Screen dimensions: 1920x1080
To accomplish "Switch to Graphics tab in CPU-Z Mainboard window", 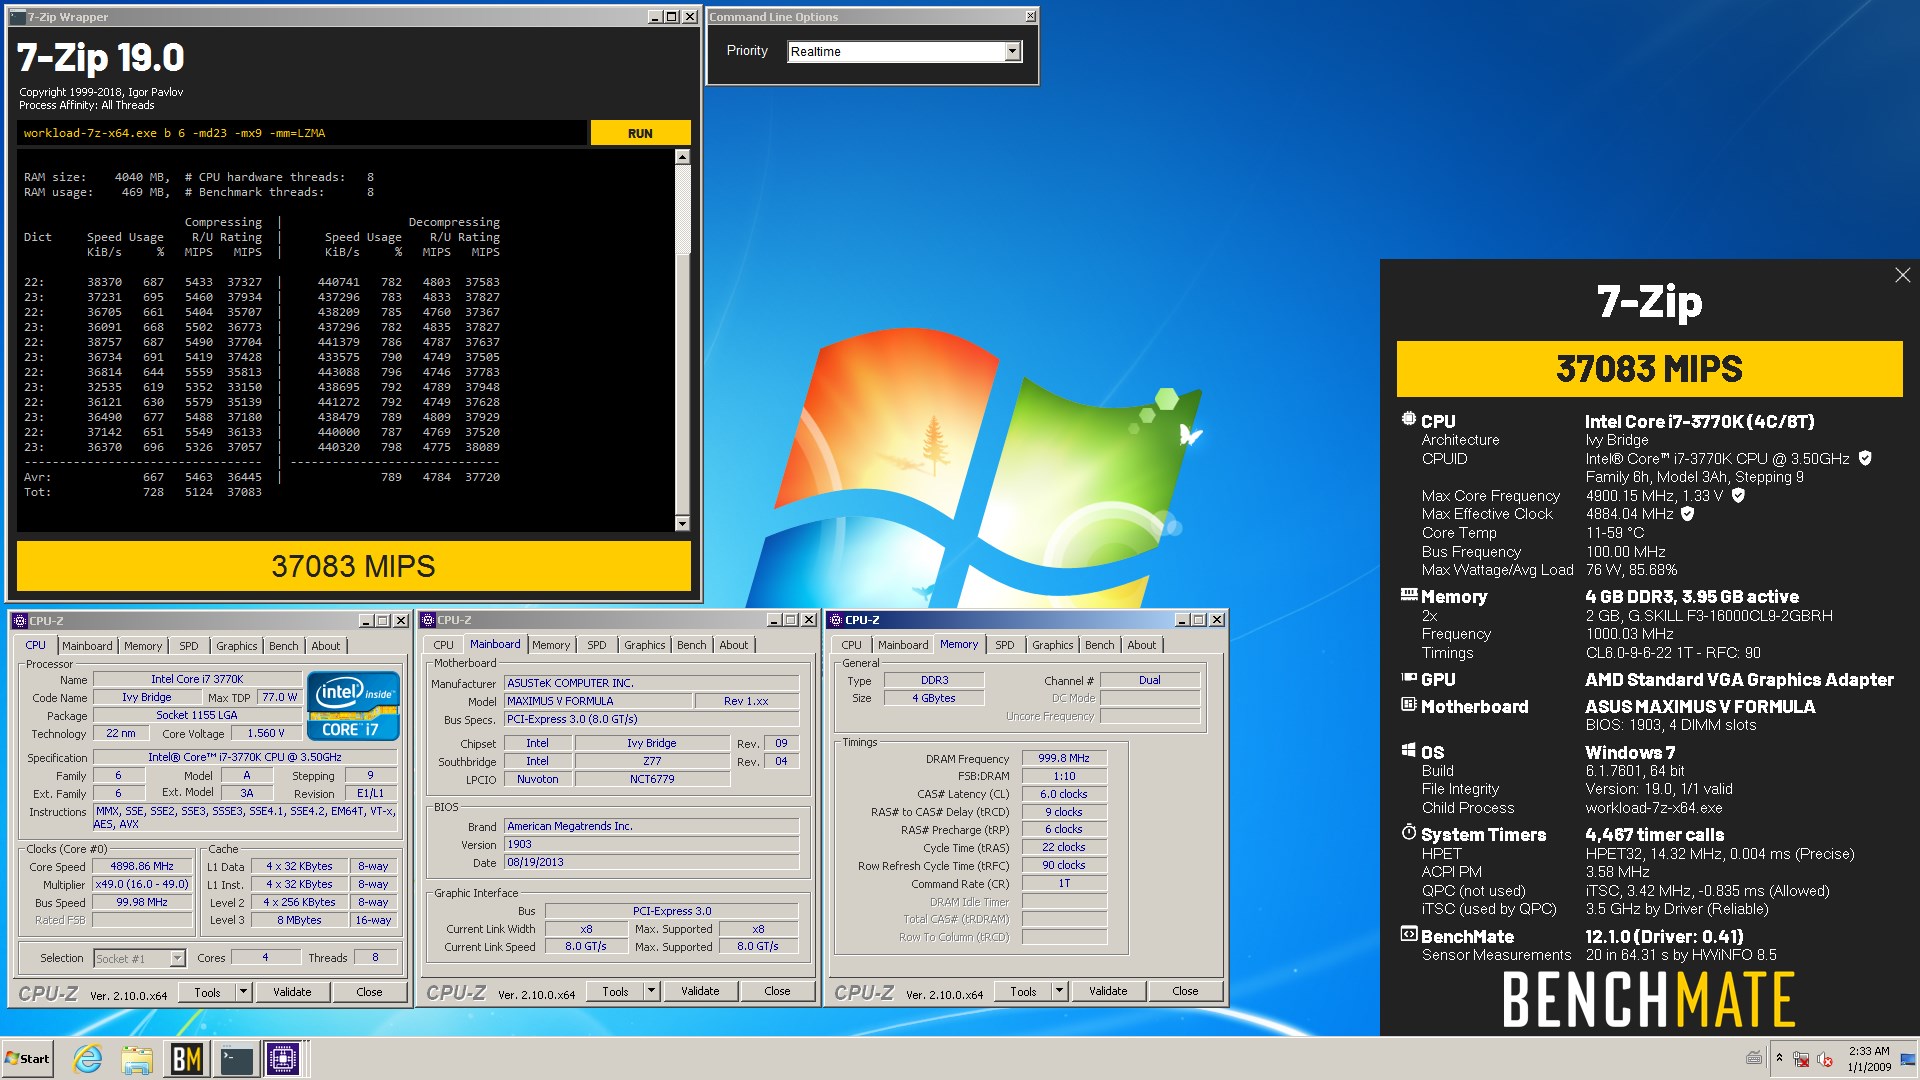I will click(x=644, y=645).
